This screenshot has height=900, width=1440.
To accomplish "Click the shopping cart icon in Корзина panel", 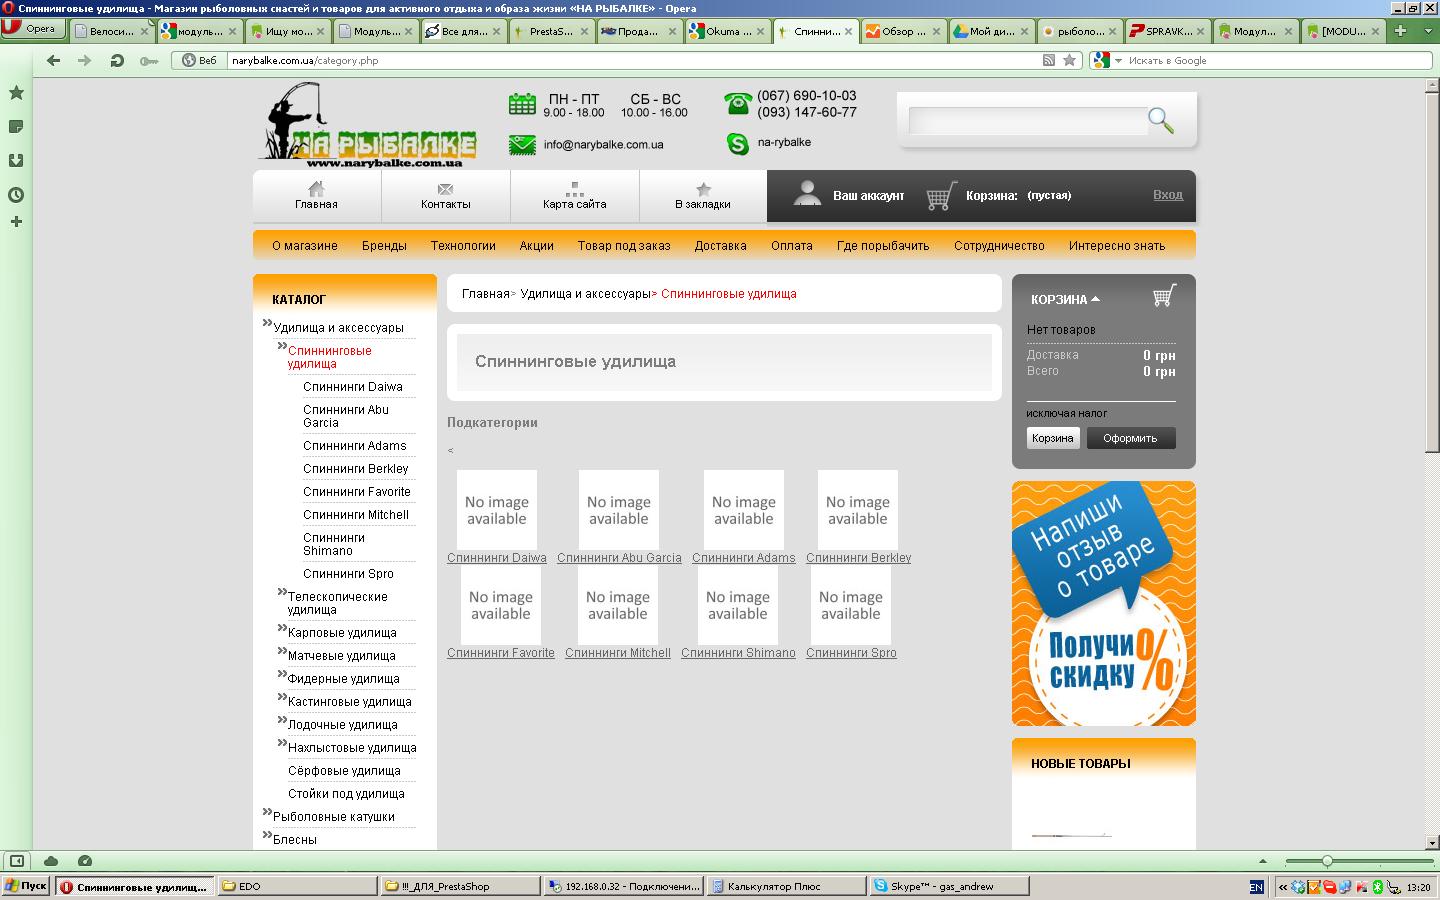I will click(1163, 296).
